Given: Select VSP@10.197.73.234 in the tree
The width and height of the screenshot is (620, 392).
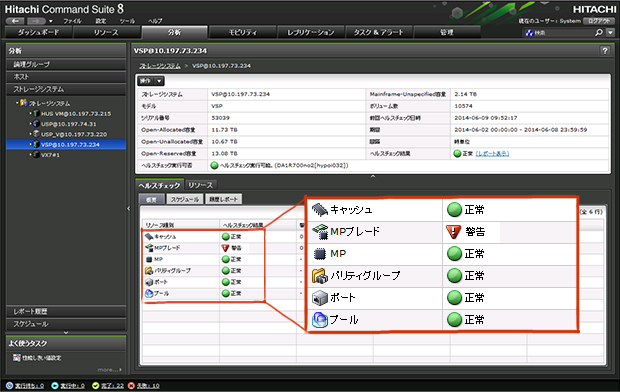Looking at the screenshot, I should [x=70, y=144].
